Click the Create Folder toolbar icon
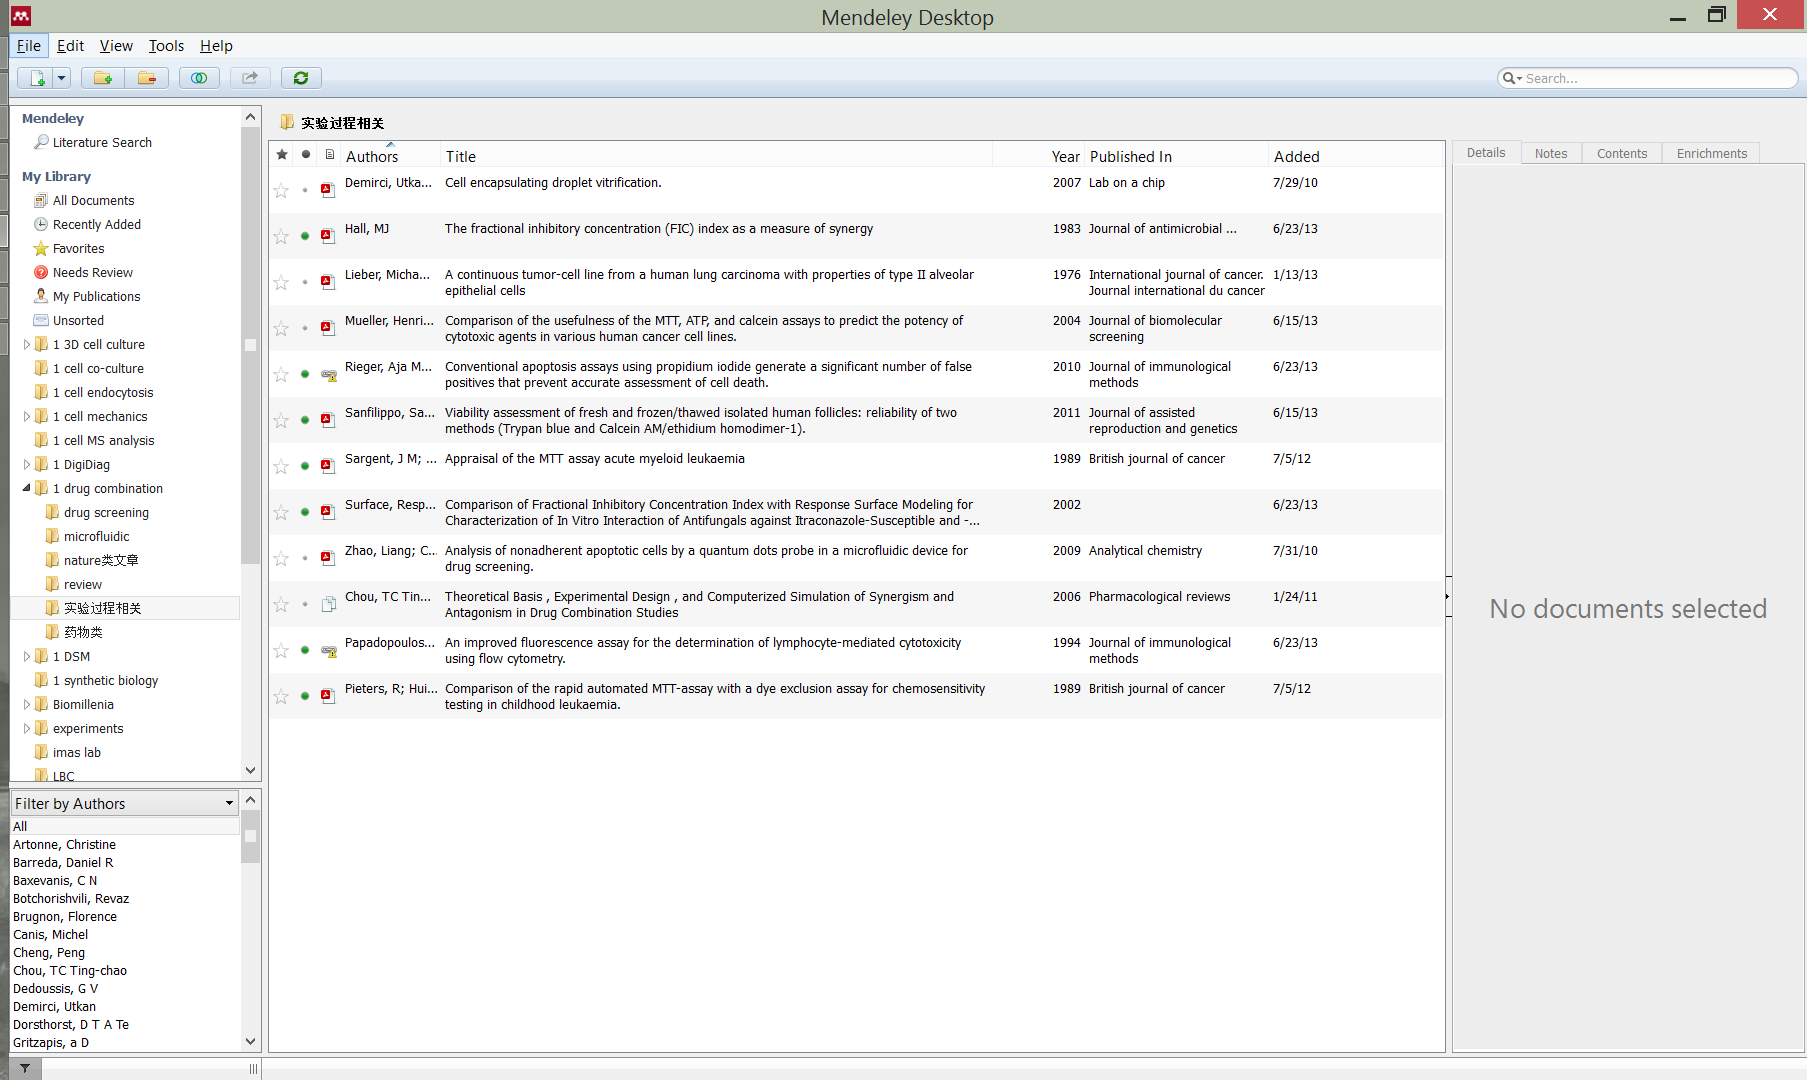The image size is (1807, 1080). 103,78
